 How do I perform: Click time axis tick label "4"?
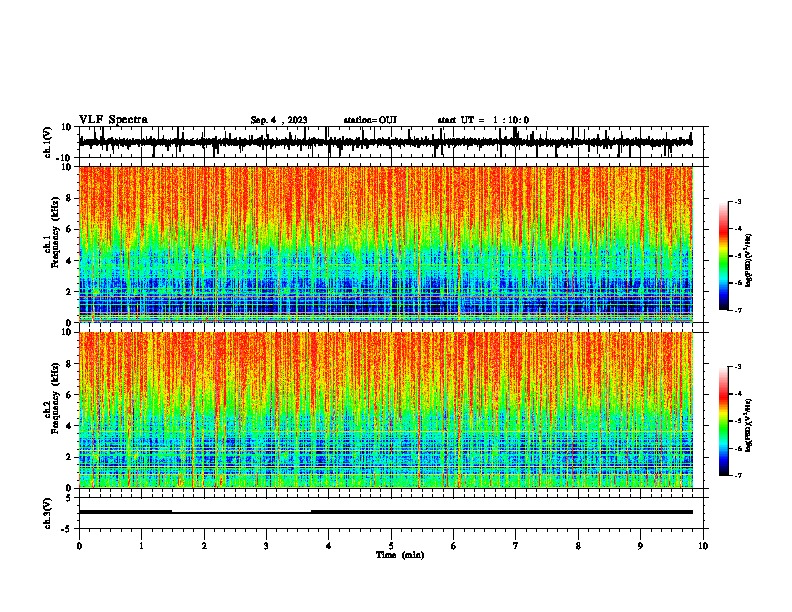click(329, 546)
